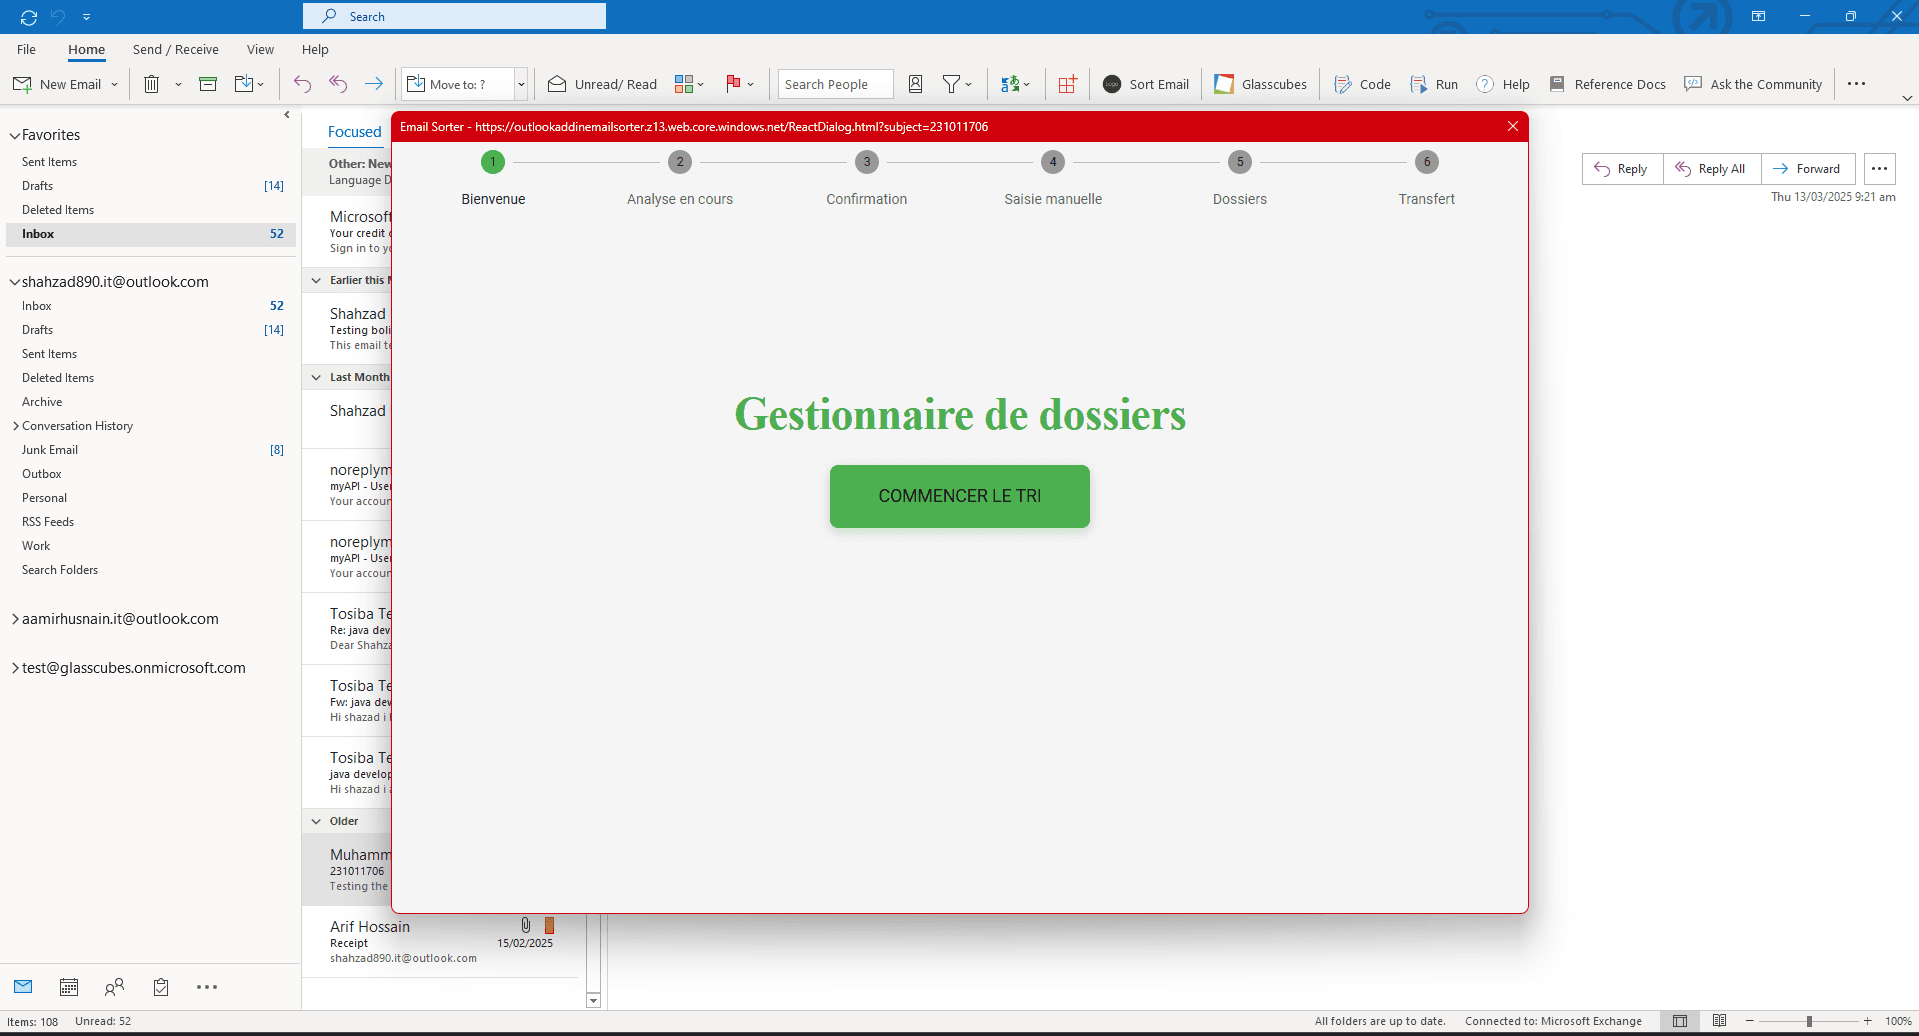The height and width of the screenshot is (1036, 1919).
Task: Click the Translate icon in ribbon
Action: (1015, 84)
